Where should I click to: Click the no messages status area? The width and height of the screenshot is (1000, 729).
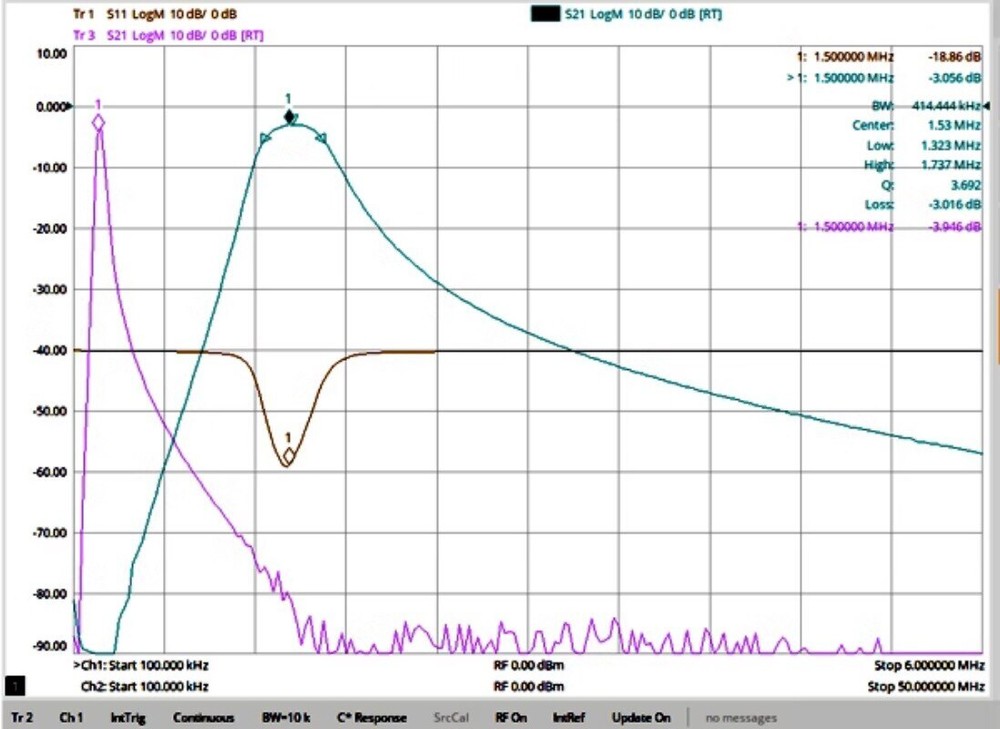click(x=740, y=717)
